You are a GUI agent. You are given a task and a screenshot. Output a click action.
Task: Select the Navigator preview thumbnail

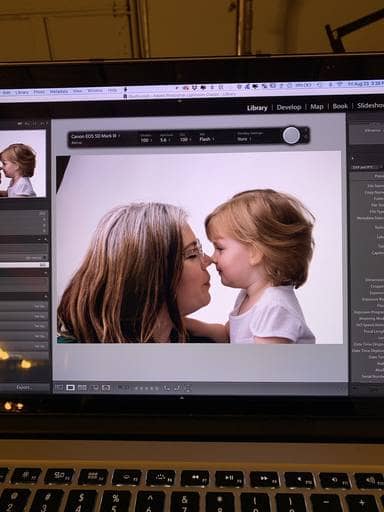tap(23, 164)
